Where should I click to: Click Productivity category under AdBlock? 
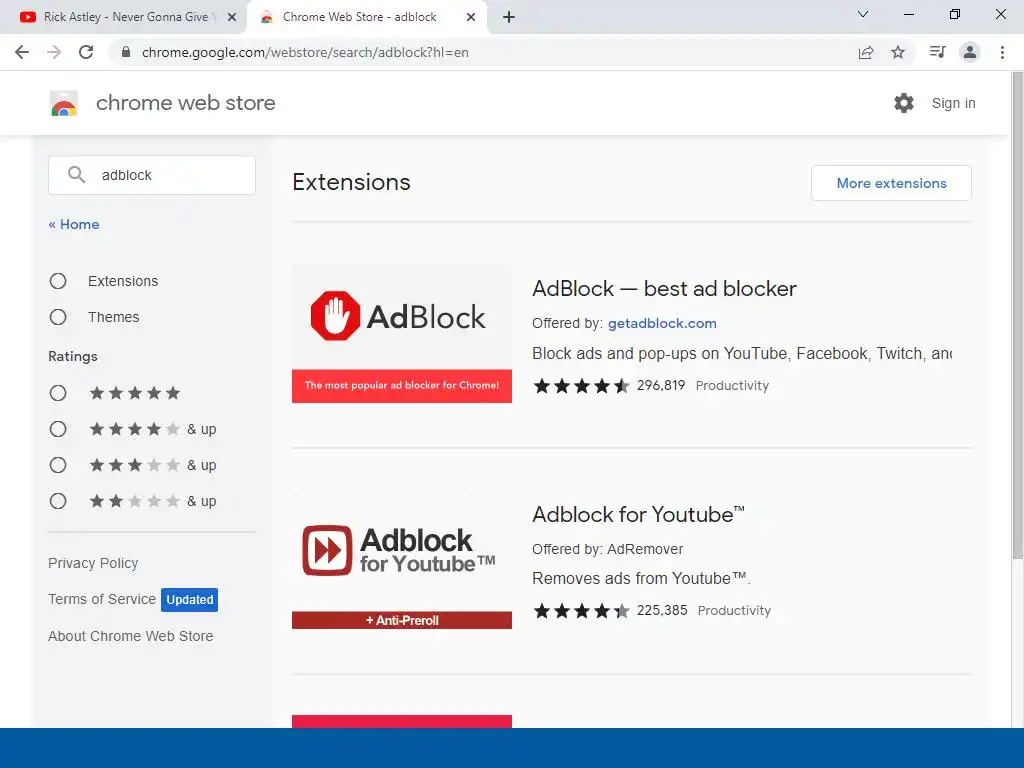pos(732,386)
